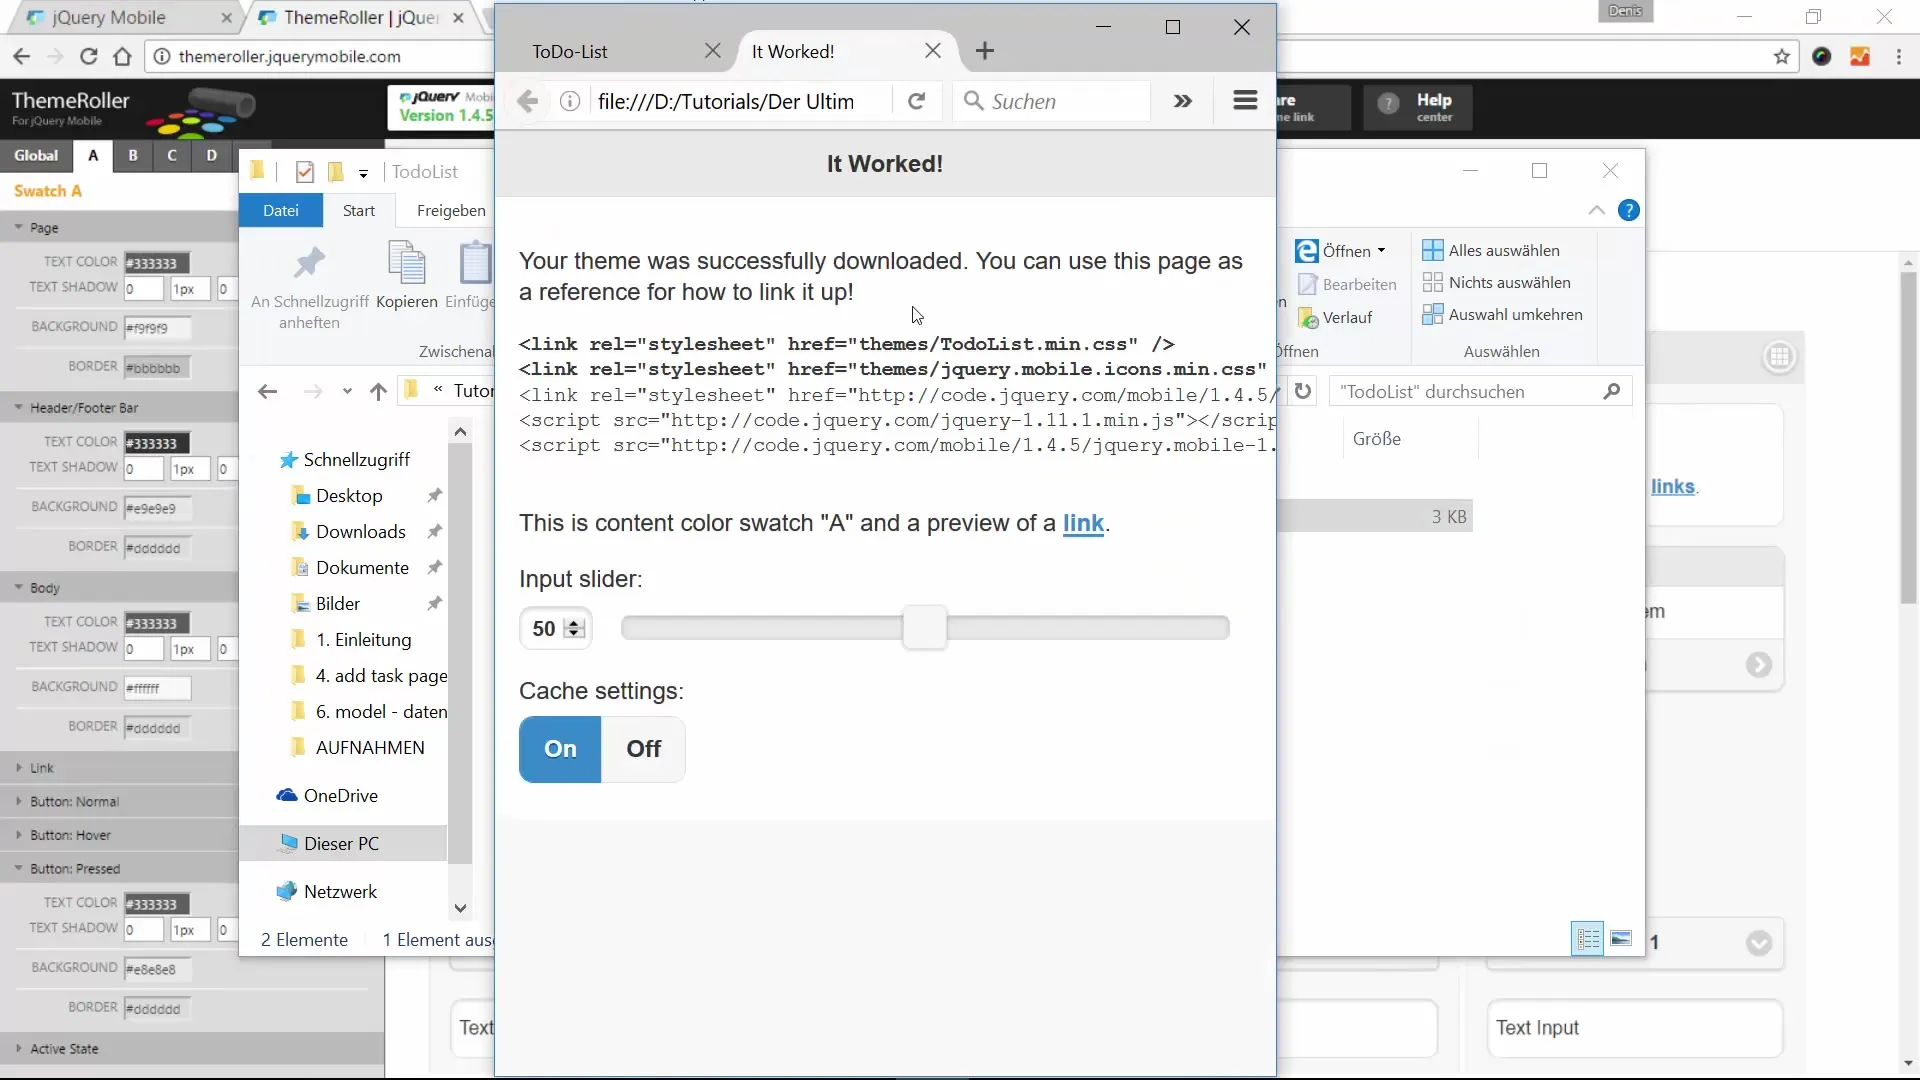The width and height of the screenshot is (1920, 1080).
Task: Click the site info icon in address bar
Action: pyautogui.click(x=570, y=101)
